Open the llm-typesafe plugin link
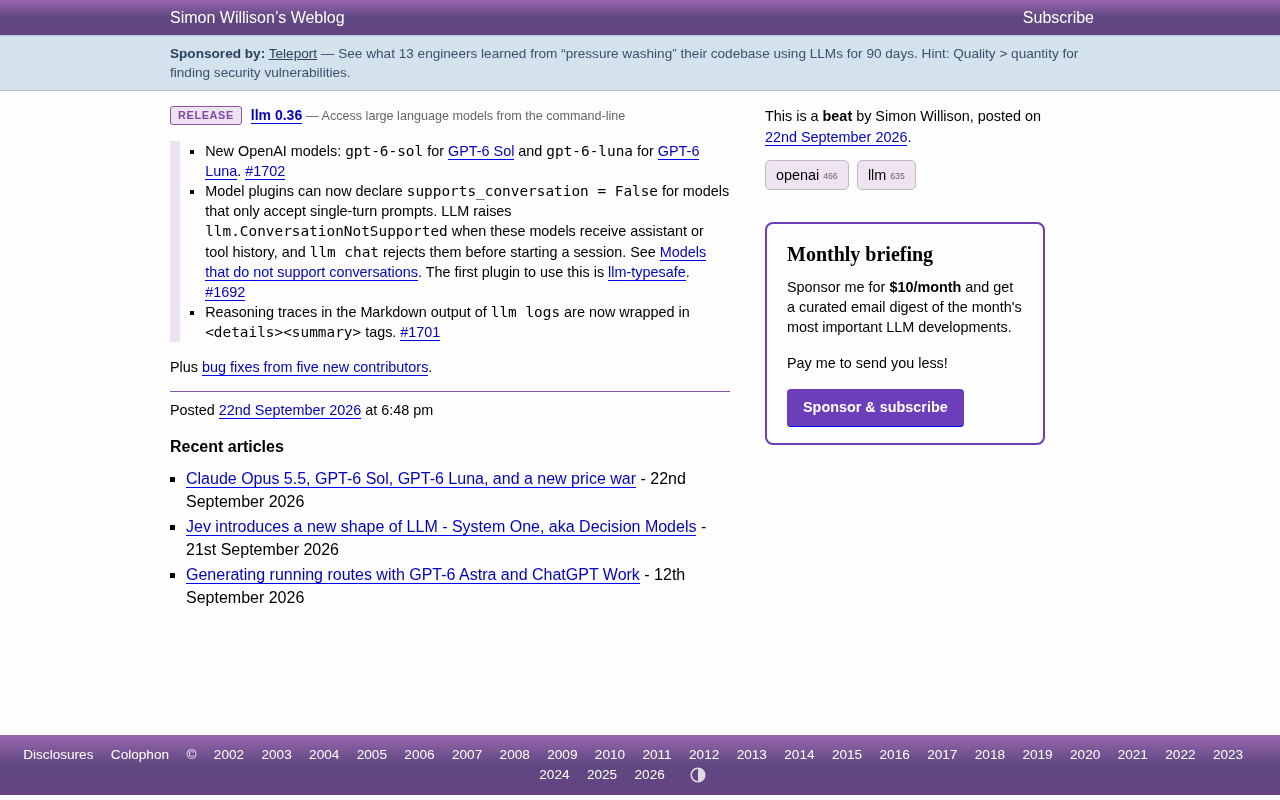The image size is (1280, 800). tap(647, 272)
